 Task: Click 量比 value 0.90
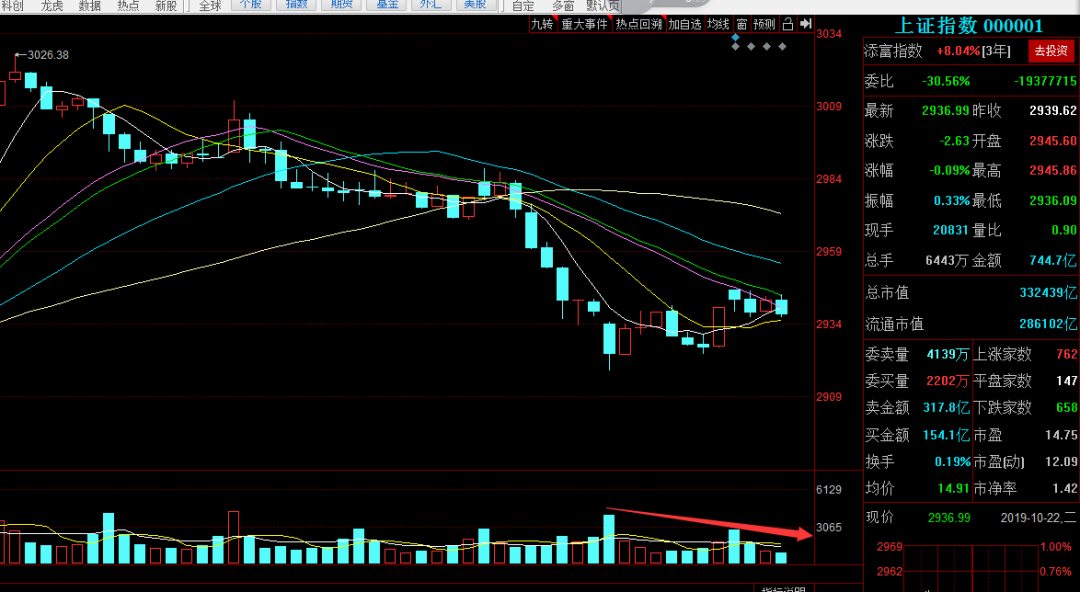click(x=1065, y=230)
